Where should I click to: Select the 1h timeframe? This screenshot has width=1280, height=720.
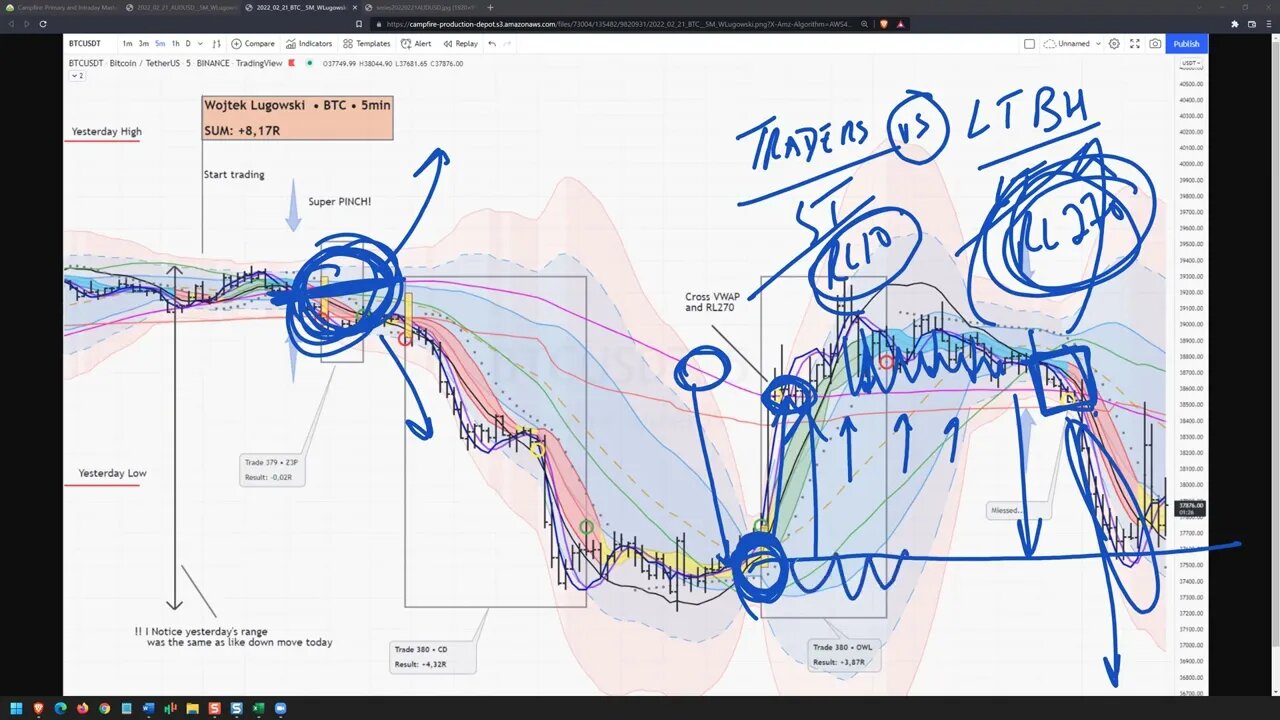coord(176,44)
